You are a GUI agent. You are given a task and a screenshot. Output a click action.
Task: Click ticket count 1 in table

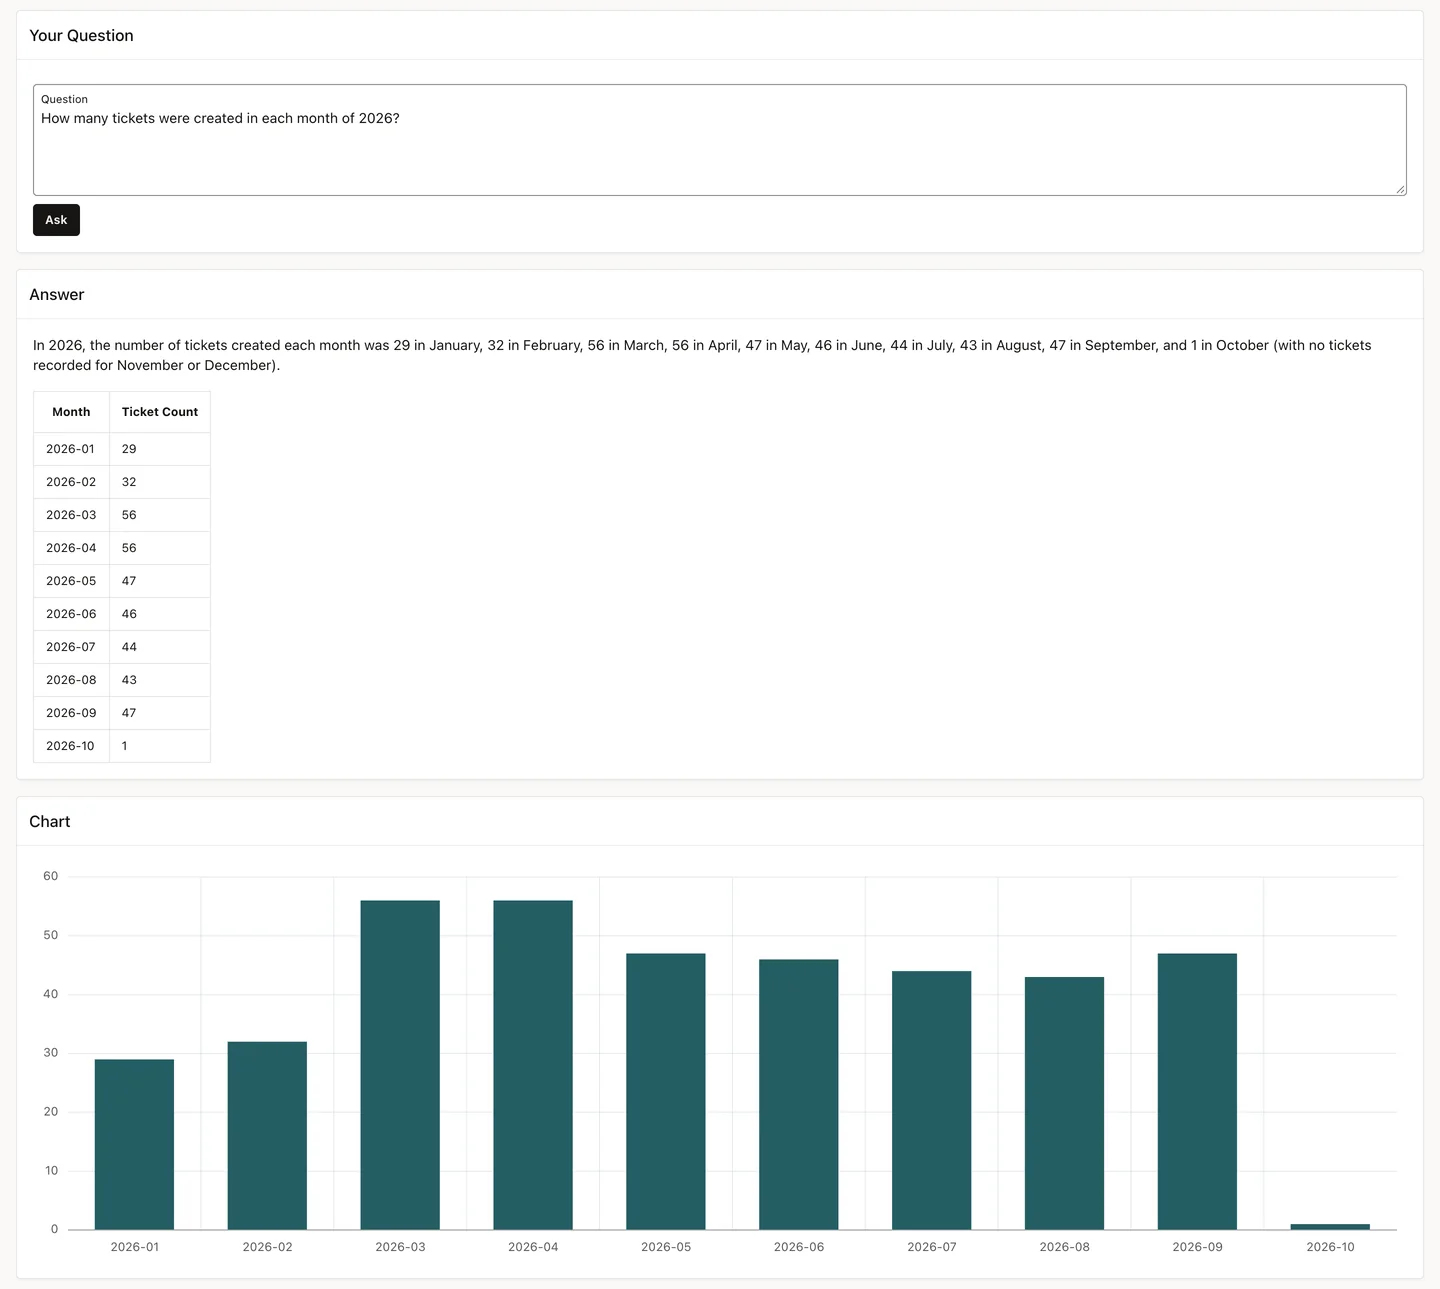click(160, 746)
